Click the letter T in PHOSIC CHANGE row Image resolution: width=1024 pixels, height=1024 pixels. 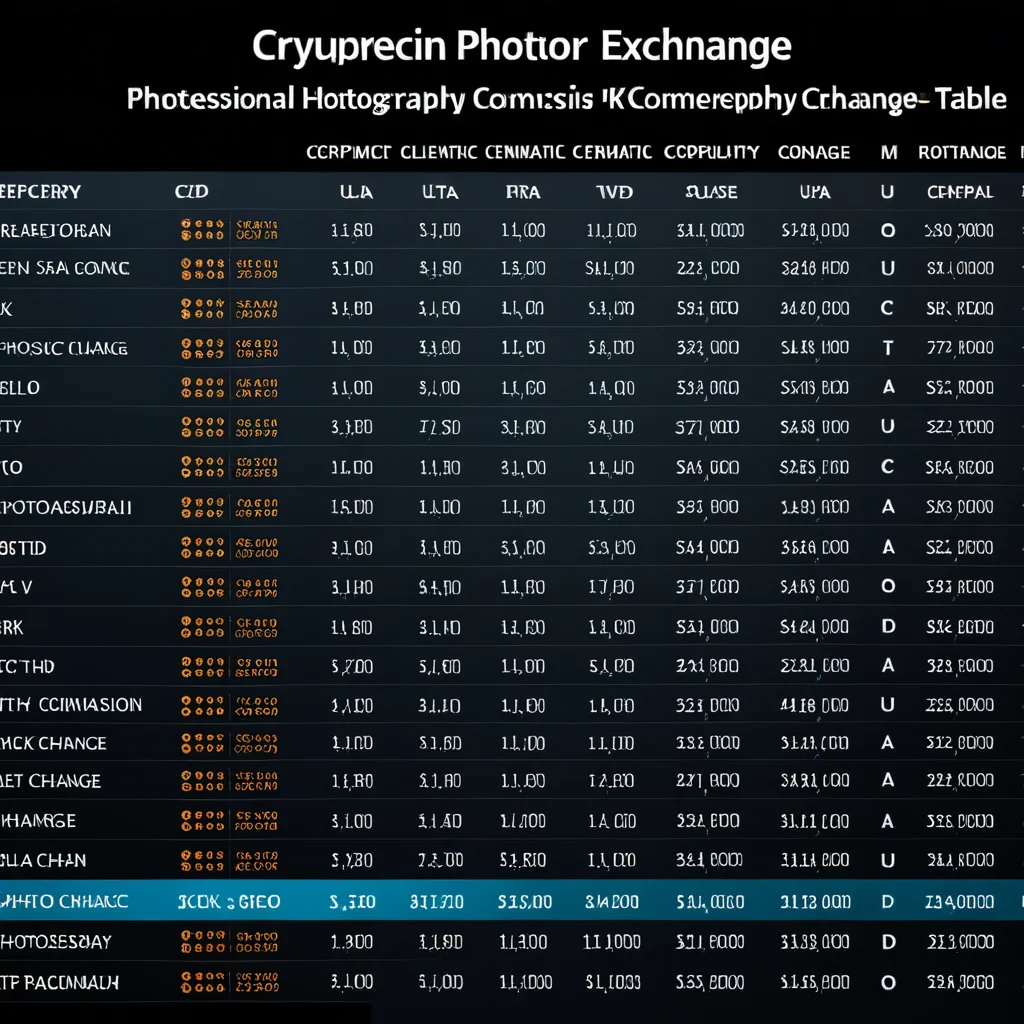[x=888, y=348]
